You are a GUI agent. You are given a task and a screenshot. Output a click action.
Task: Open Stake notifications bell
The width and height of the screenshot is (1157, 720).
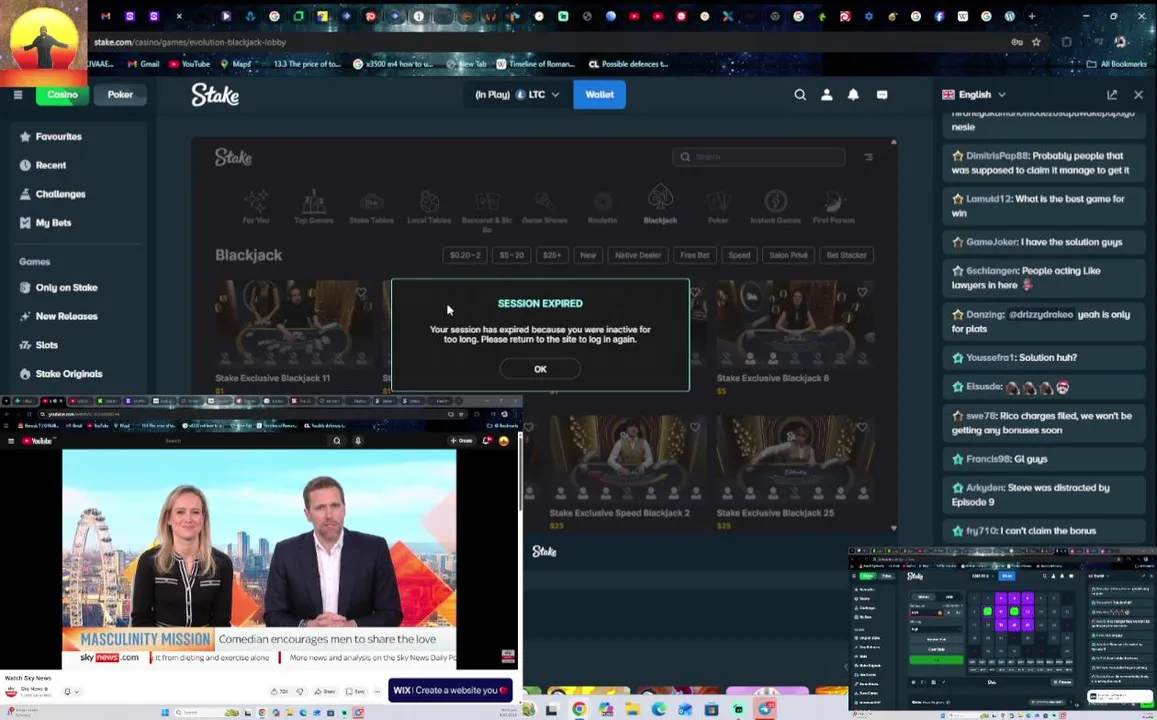[x=853, y=94]
